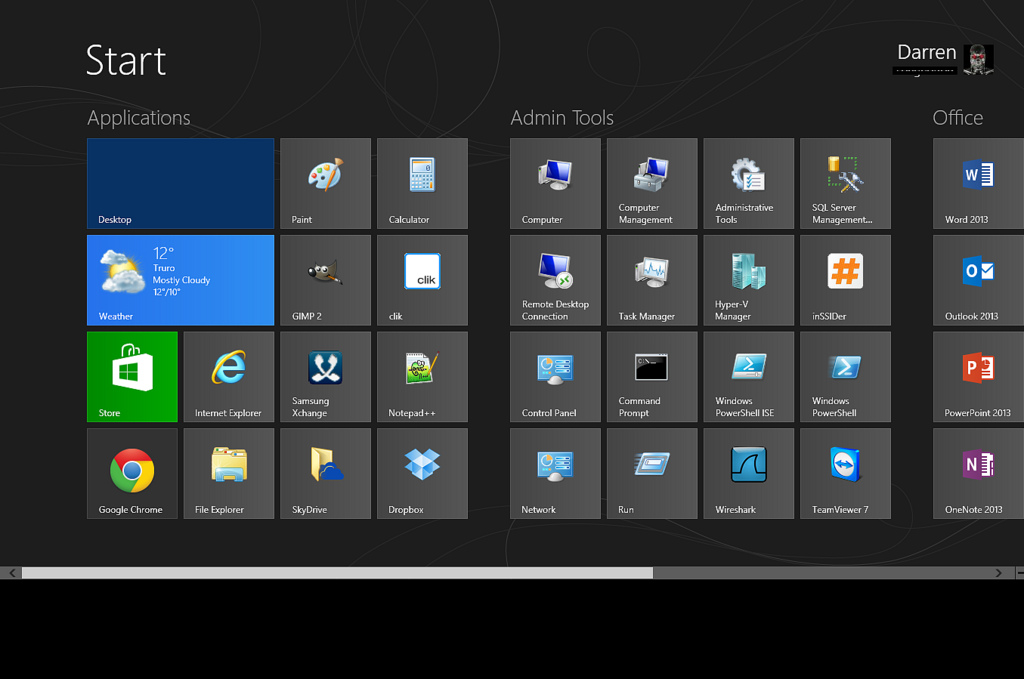The height and width of the screenshot is (679, 1024).
Task: Launch Windows PowerShell ISE
Action: pos(748,377)
